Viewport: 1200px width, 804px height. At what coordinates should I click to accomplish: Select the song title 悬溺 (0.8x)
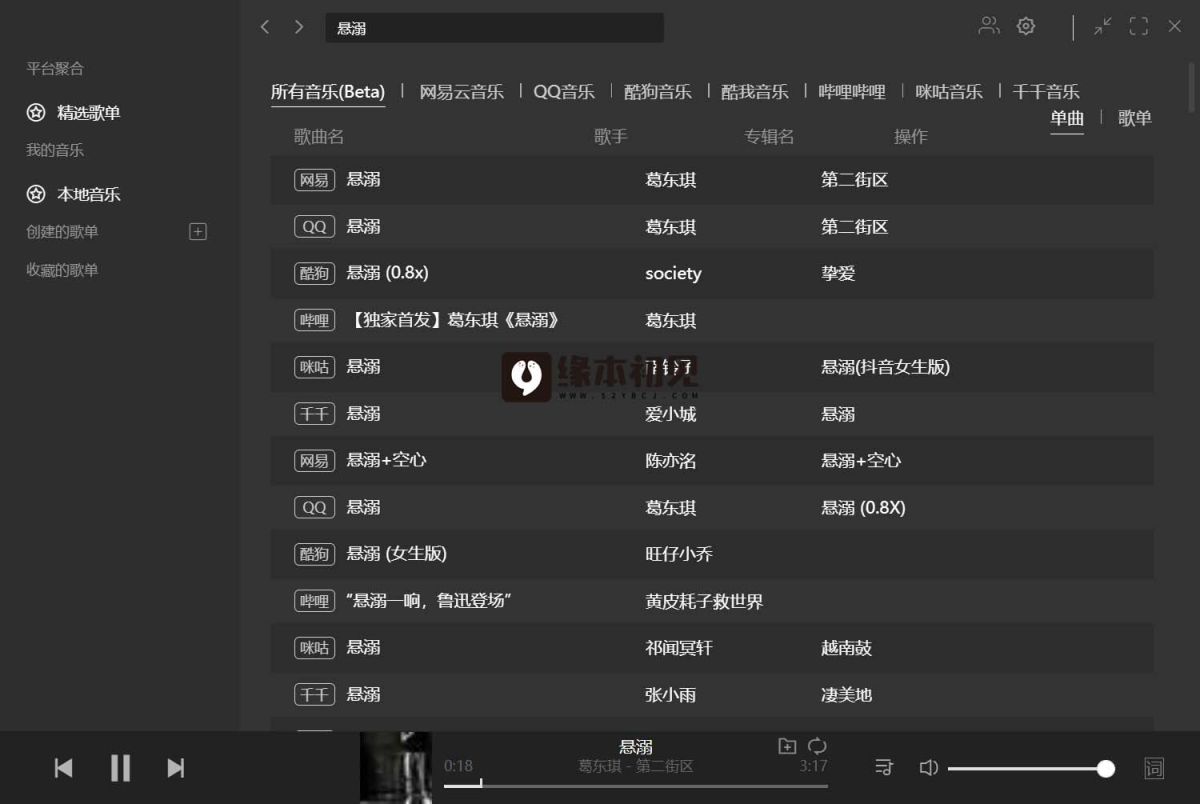[x=387, y=273]
